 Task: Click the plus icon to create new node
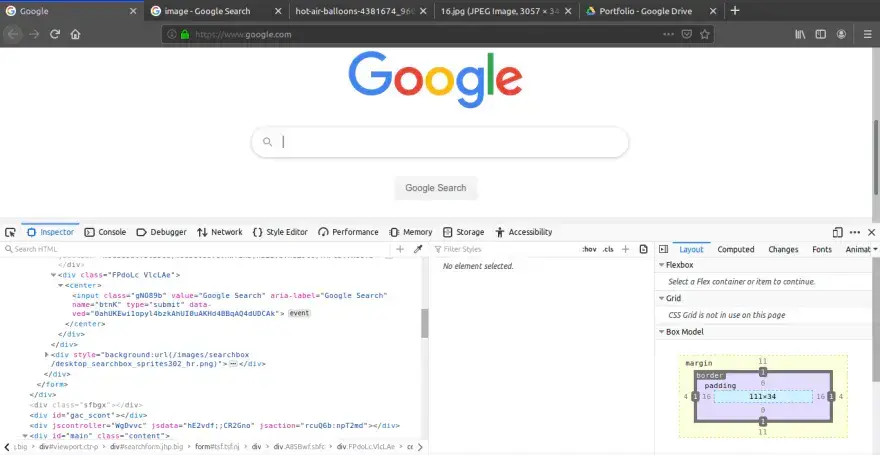pyautogui.click(x=400, y=249)
